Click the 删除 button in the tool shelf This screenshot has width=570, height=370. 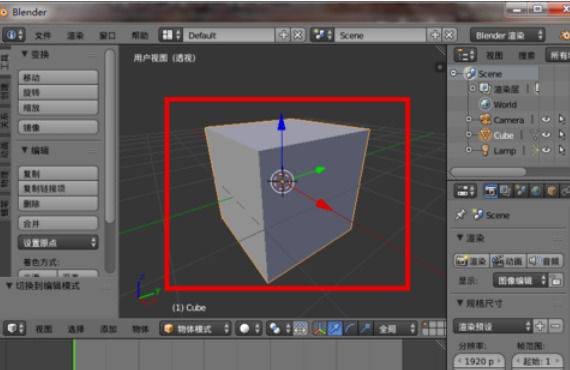point(58,204)
